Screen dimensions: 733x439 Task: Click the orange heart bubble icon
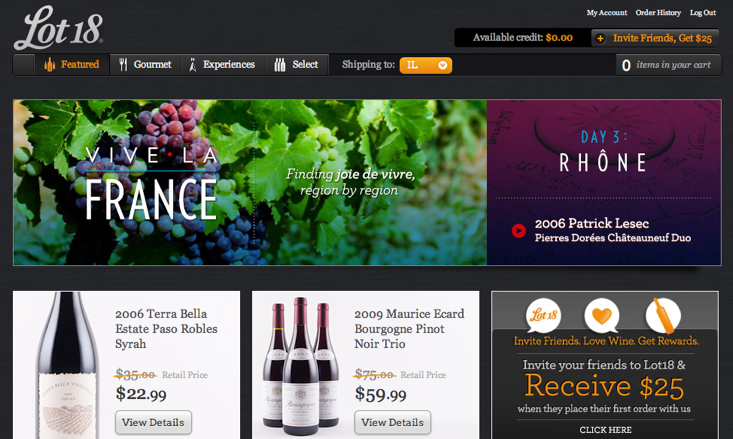(602, 315)
